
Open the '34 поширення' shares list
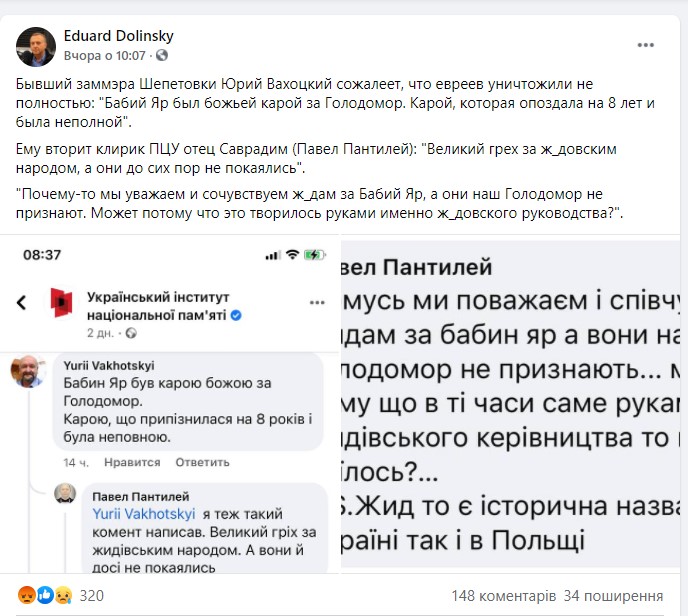(614, 595)
